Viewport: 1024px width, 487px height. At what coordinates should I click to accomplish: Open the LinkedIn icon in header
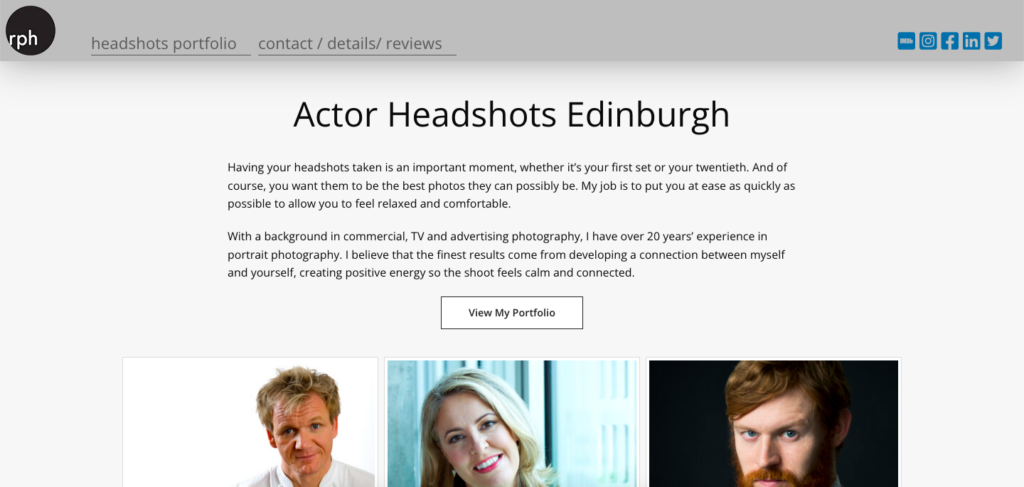point(971,41)
